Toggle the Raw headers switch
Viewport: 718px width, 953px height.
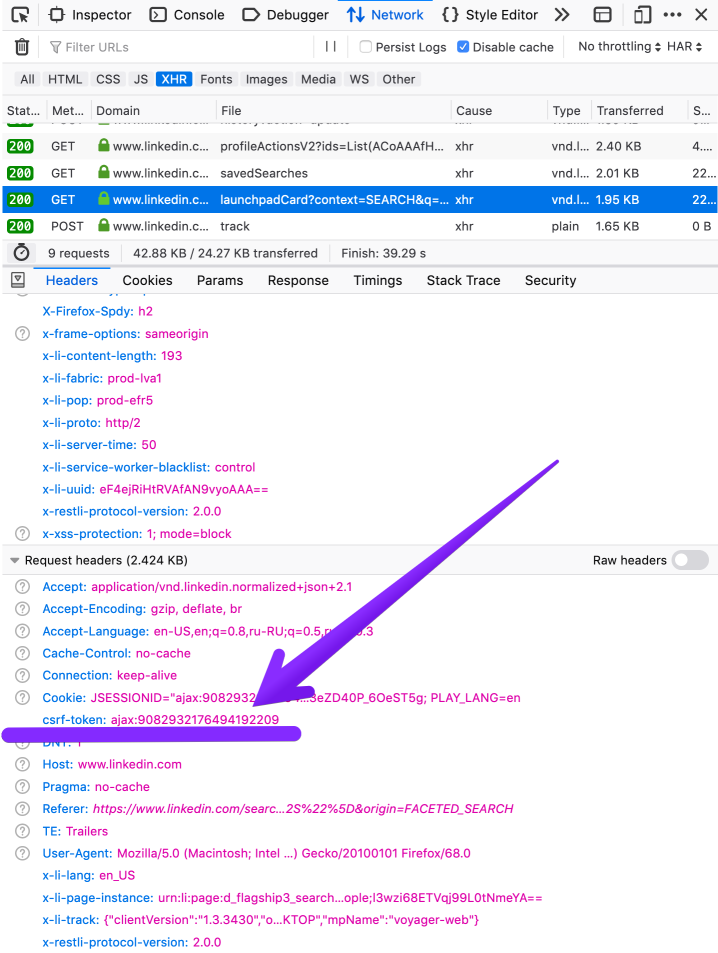[x=691, y=560]
